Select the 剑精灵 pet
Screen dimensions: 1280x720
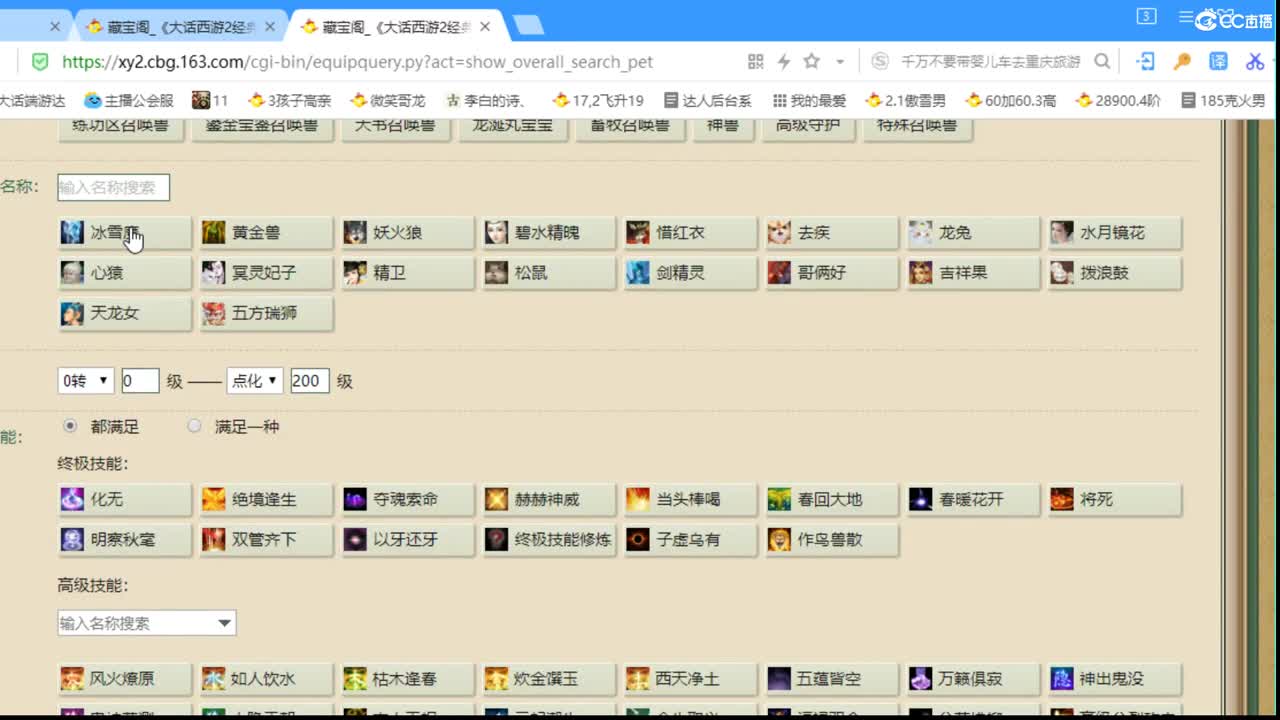pos(690,273)
